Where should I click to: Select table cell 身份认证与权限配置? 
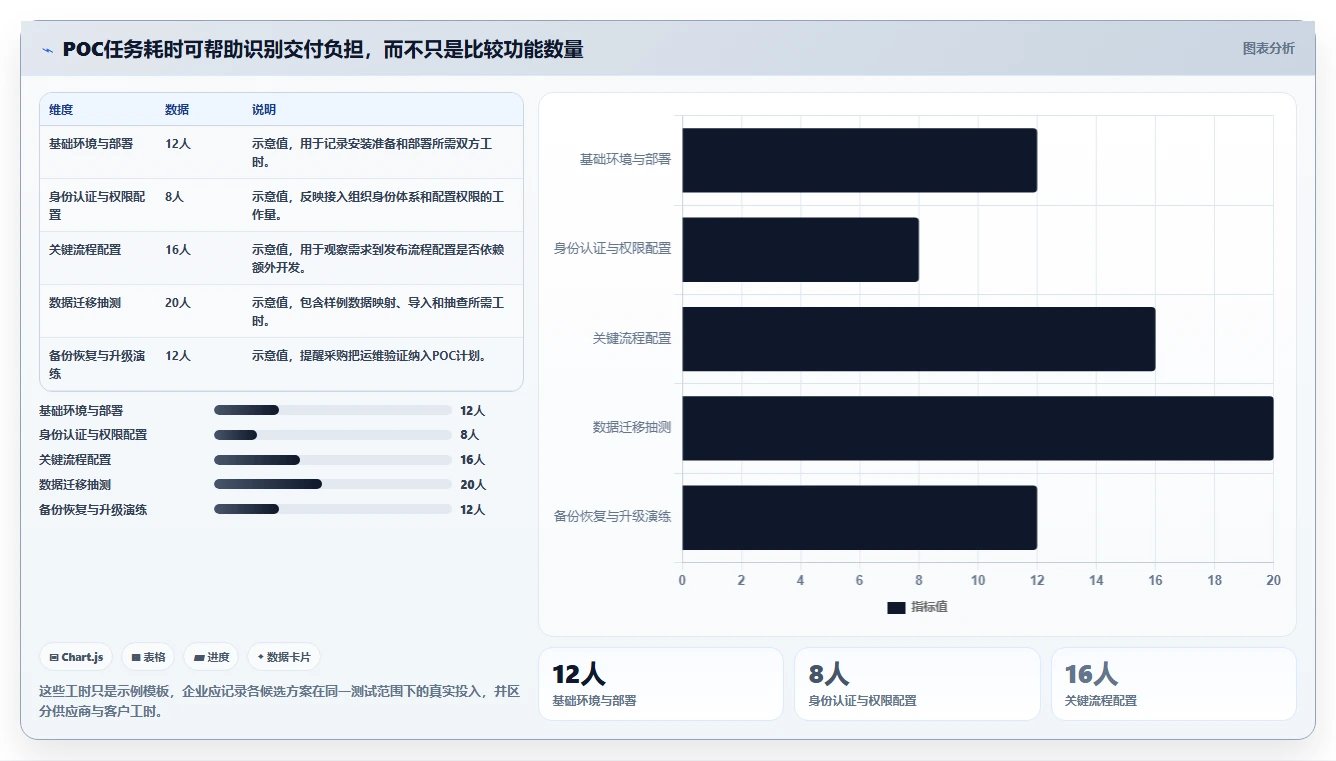click(98, 206)
